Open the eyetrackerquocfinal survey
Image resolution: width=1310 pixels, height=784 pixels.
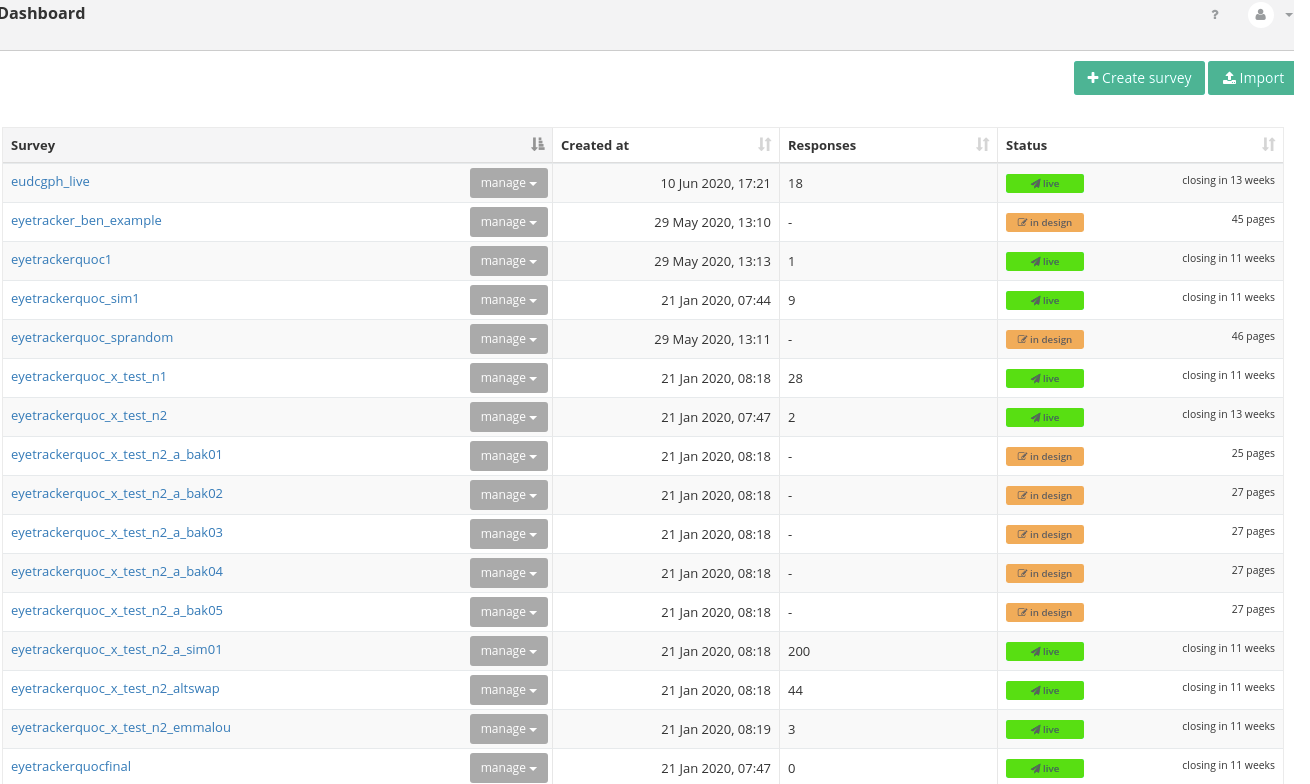coord(70,766)
